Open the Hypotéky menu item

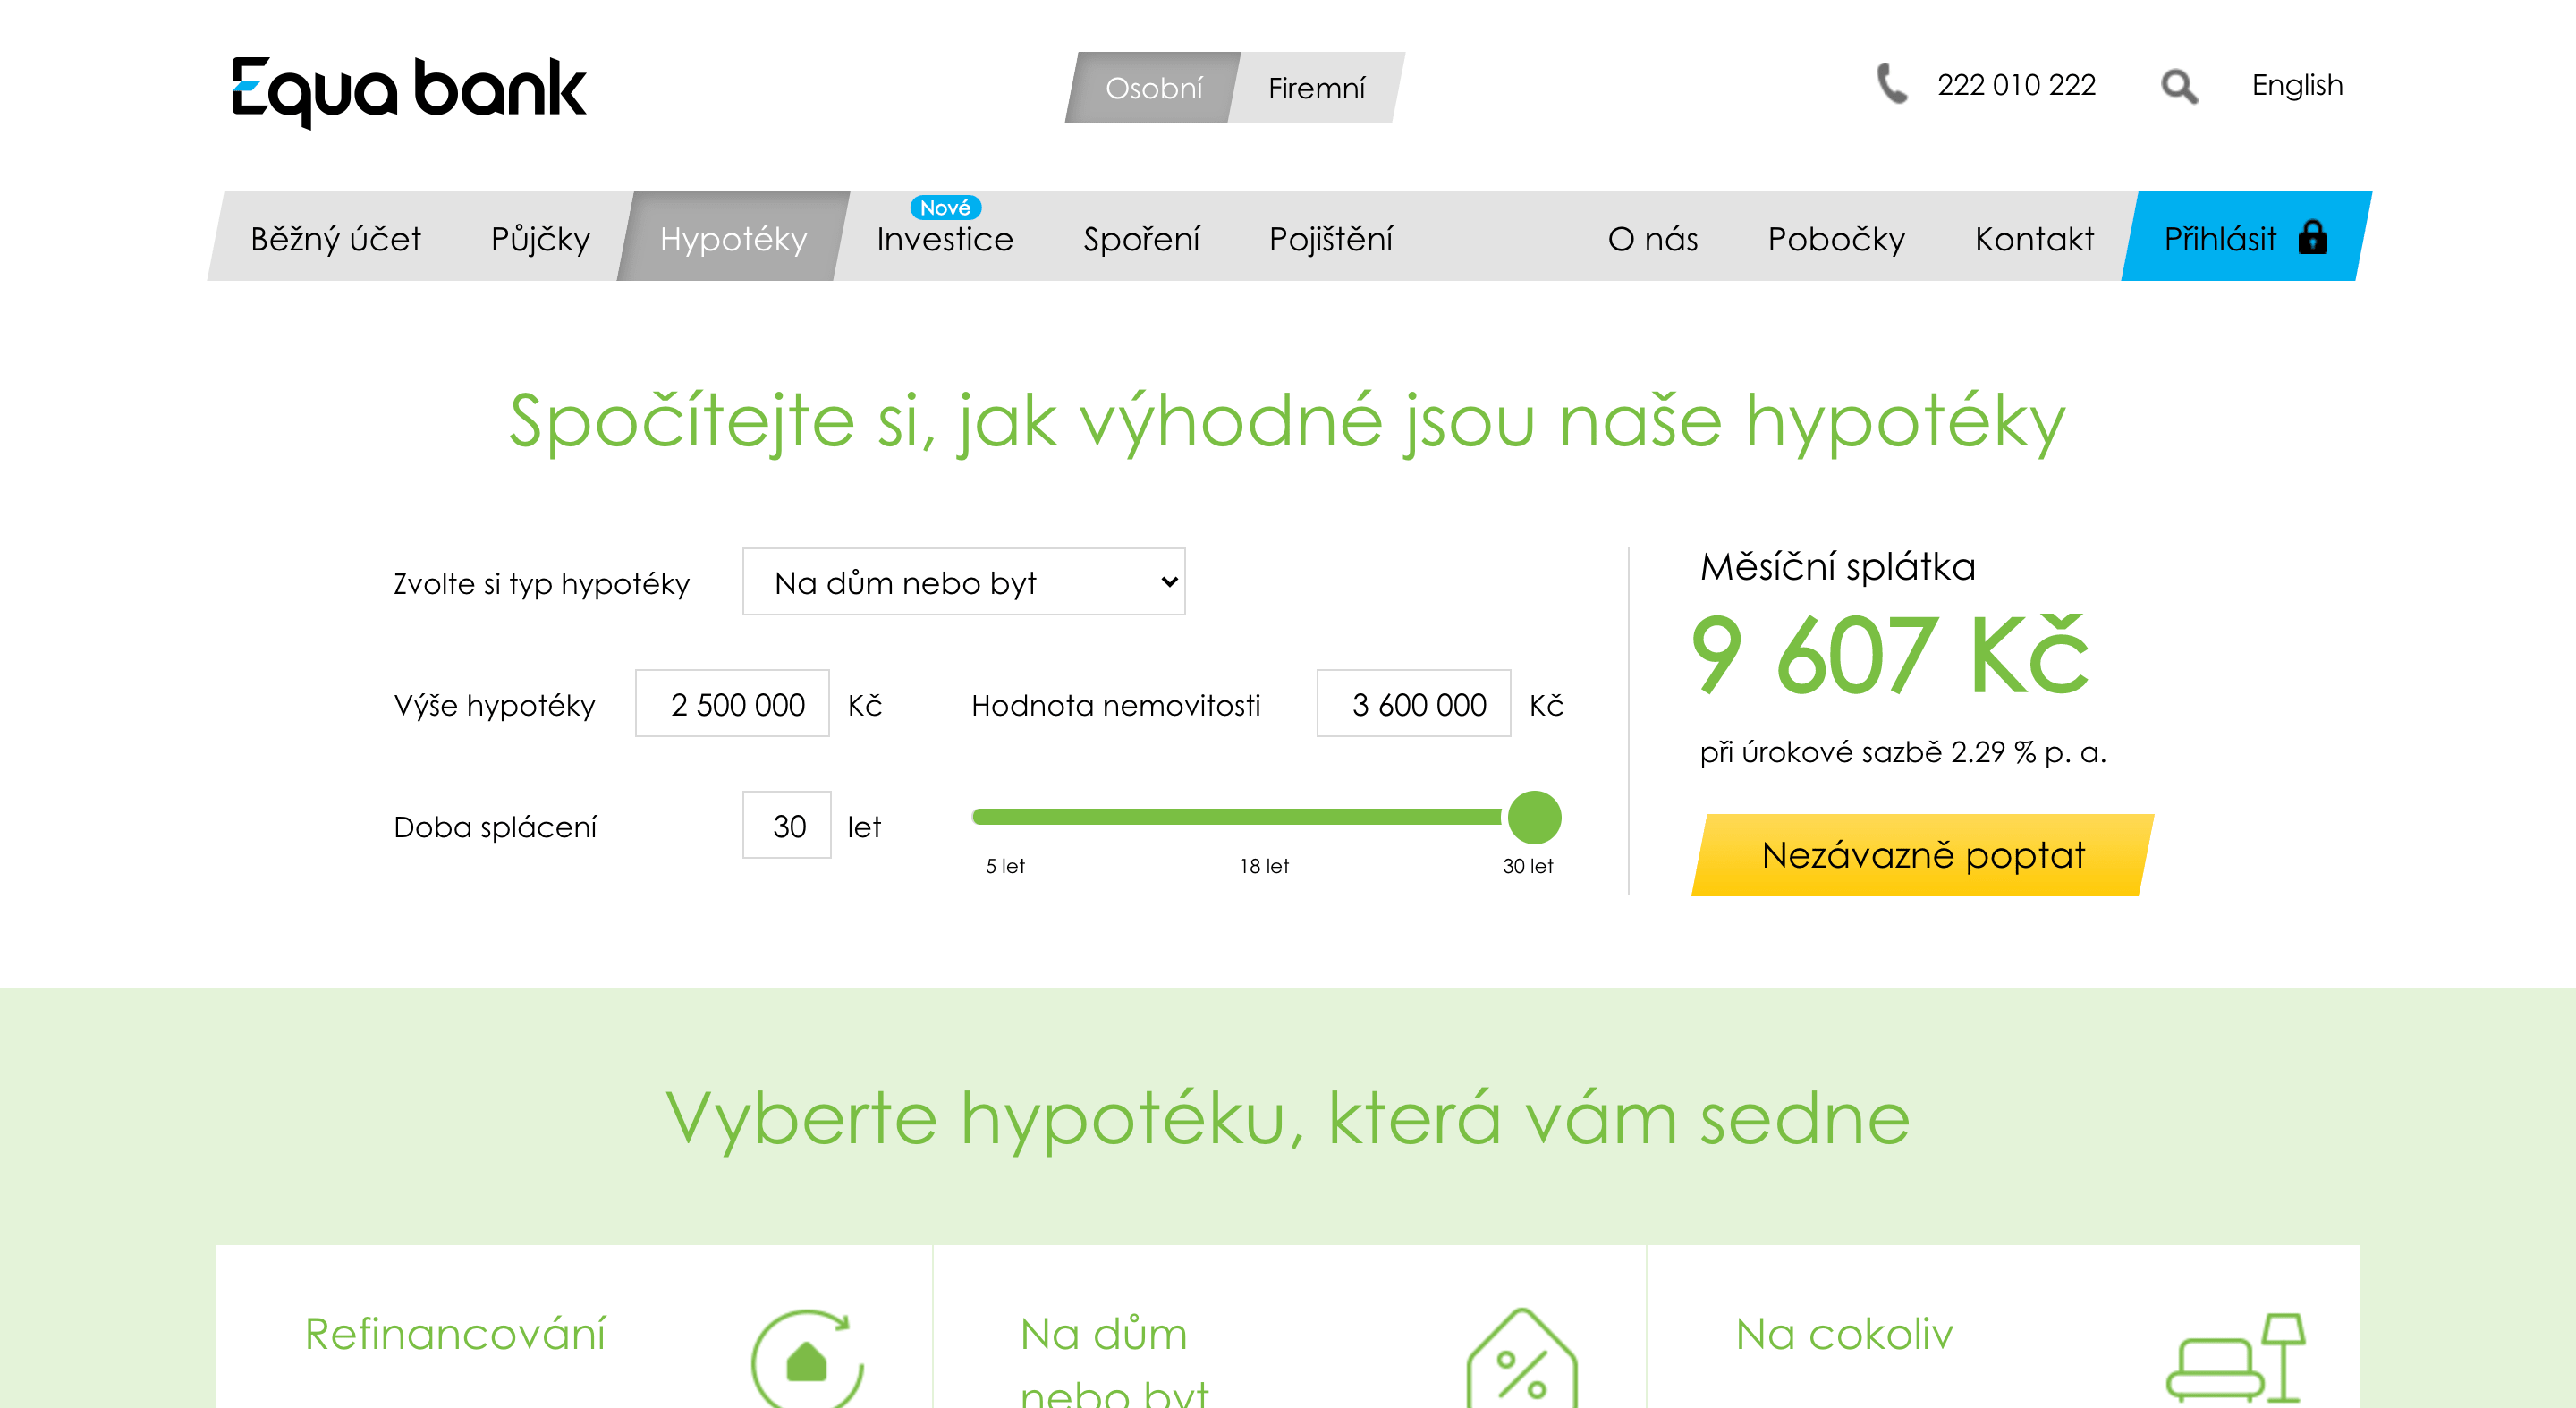click(x=733, y=237)
